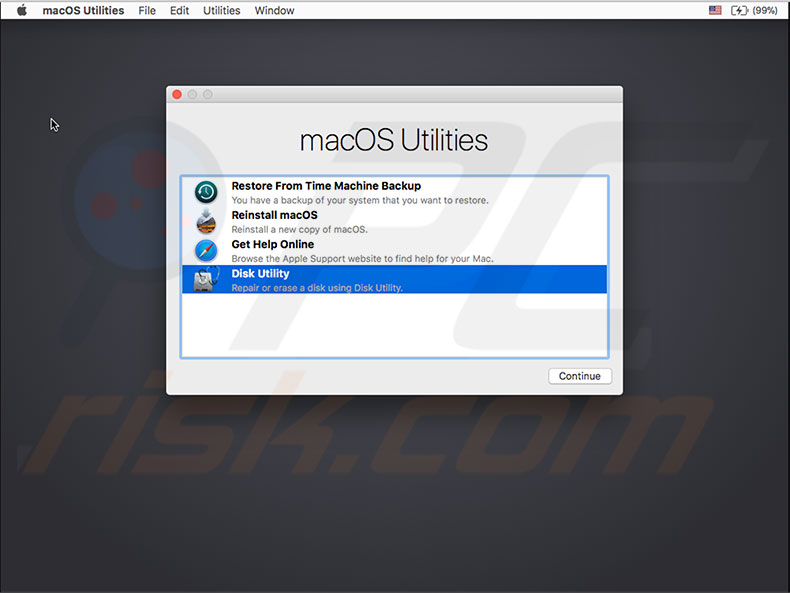Click the Reinstall macOS installer icon
Screen dimensions: 790x593
(206, 222)
